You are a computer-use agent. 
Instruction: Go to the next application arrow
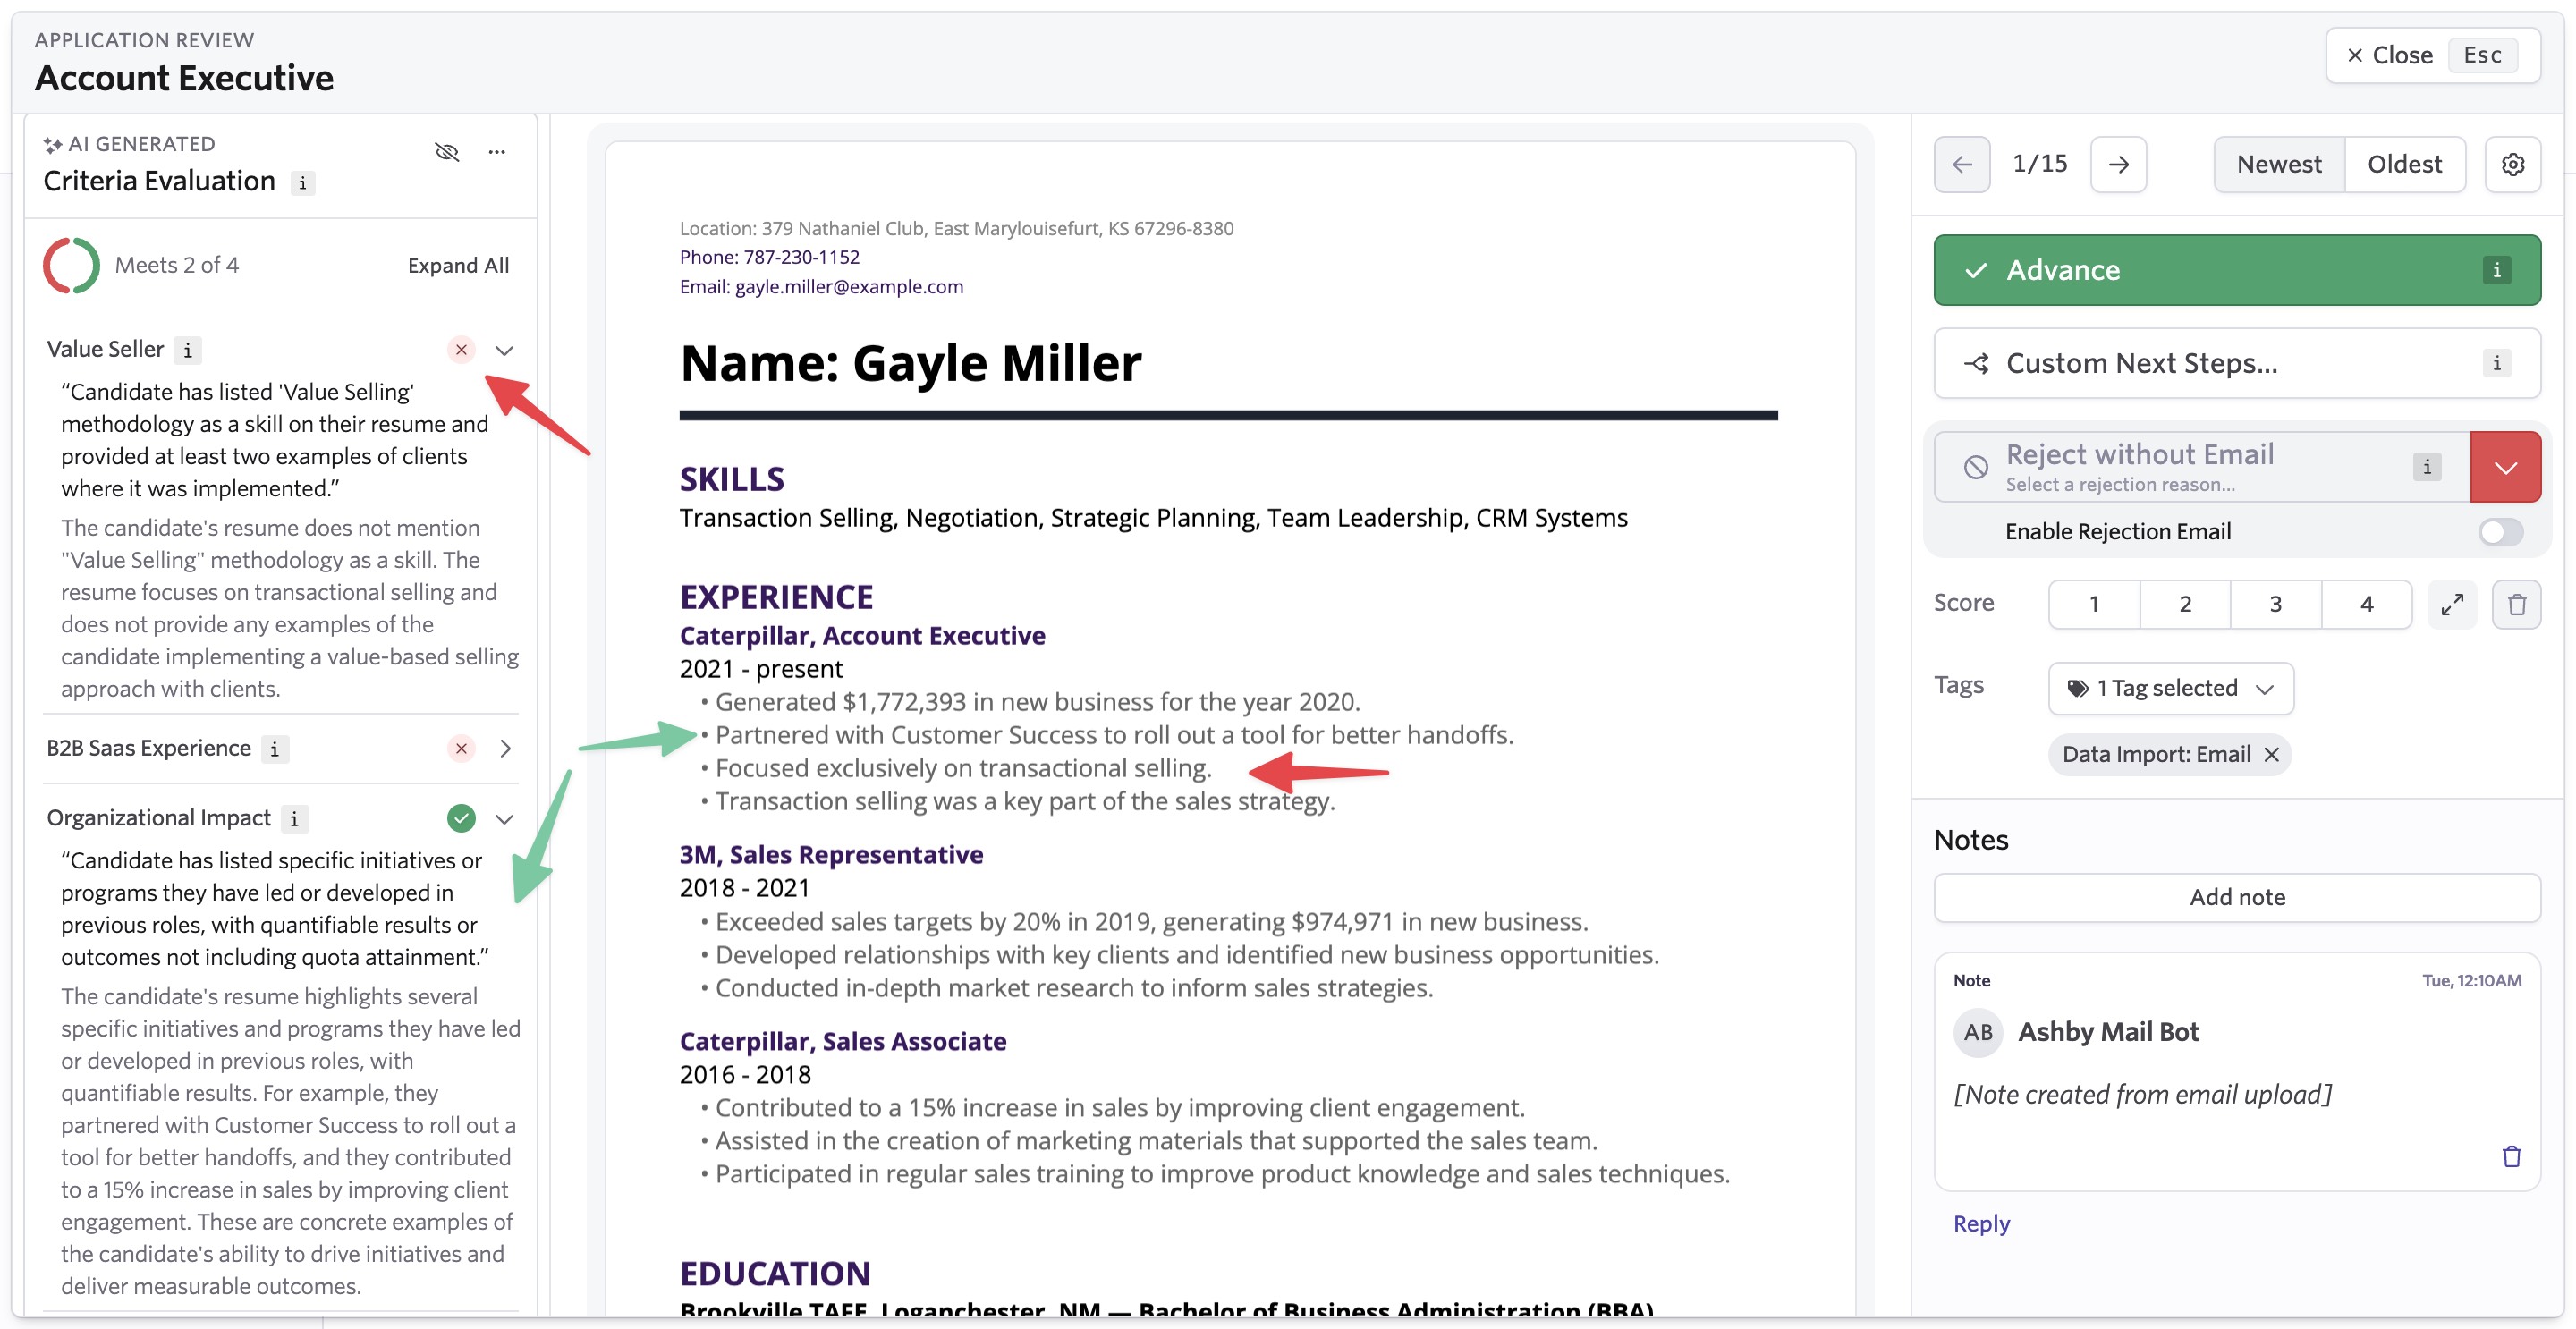(2118, 164)
